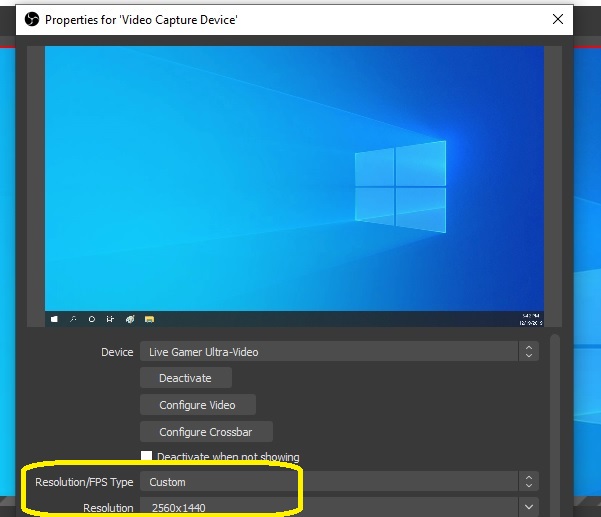The height and width of the screenshot is (517, 601).
Task: Click the Cortana circle in the preview taskbar
Action: (92, 319)
